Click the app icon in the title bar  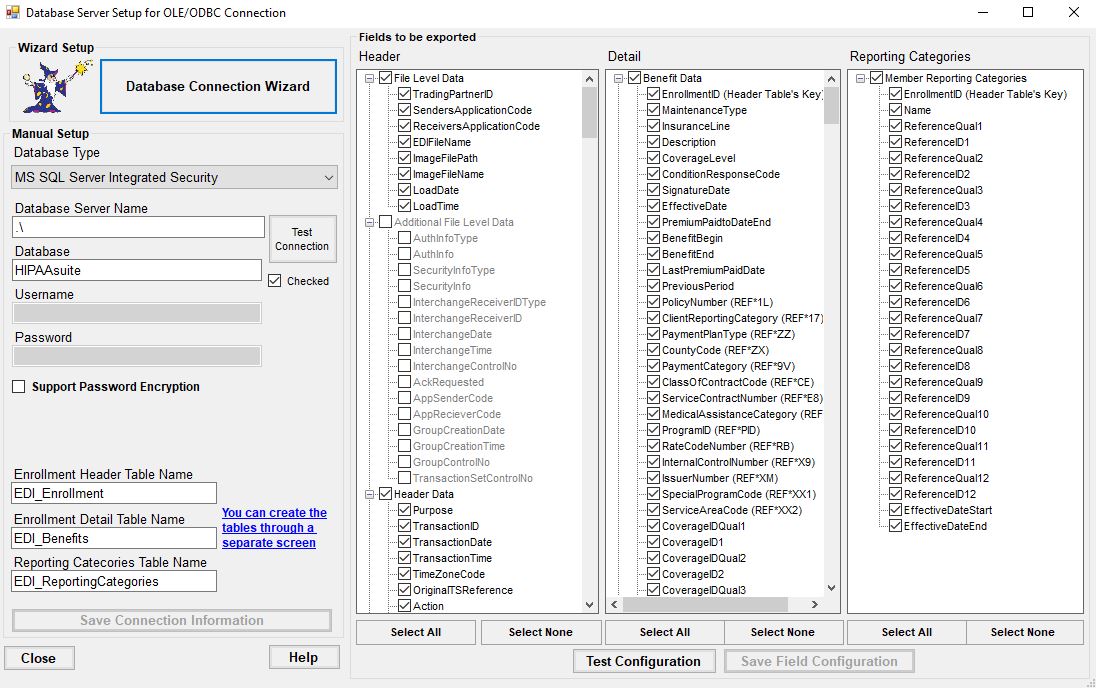[13, 13]
